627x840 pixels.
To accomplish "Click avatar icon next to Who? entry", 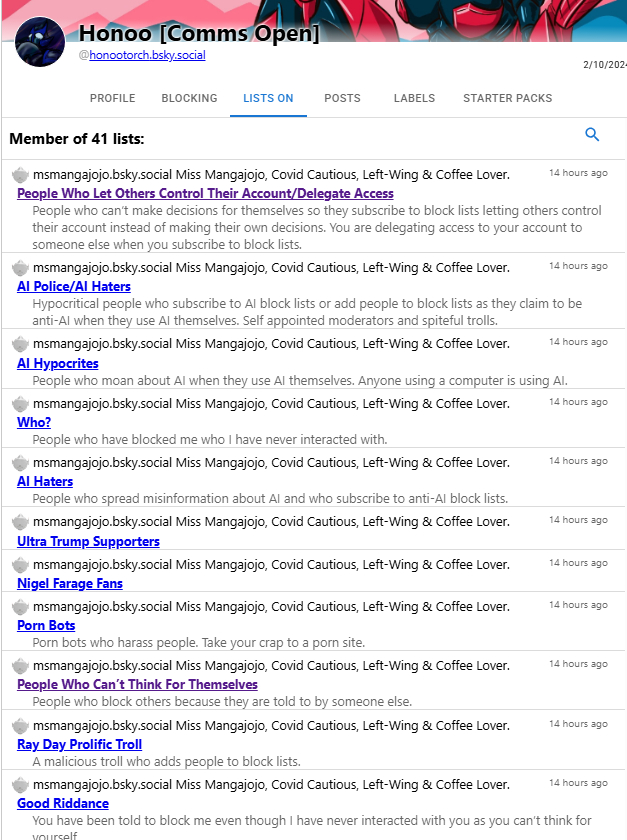I will point(20,404).
